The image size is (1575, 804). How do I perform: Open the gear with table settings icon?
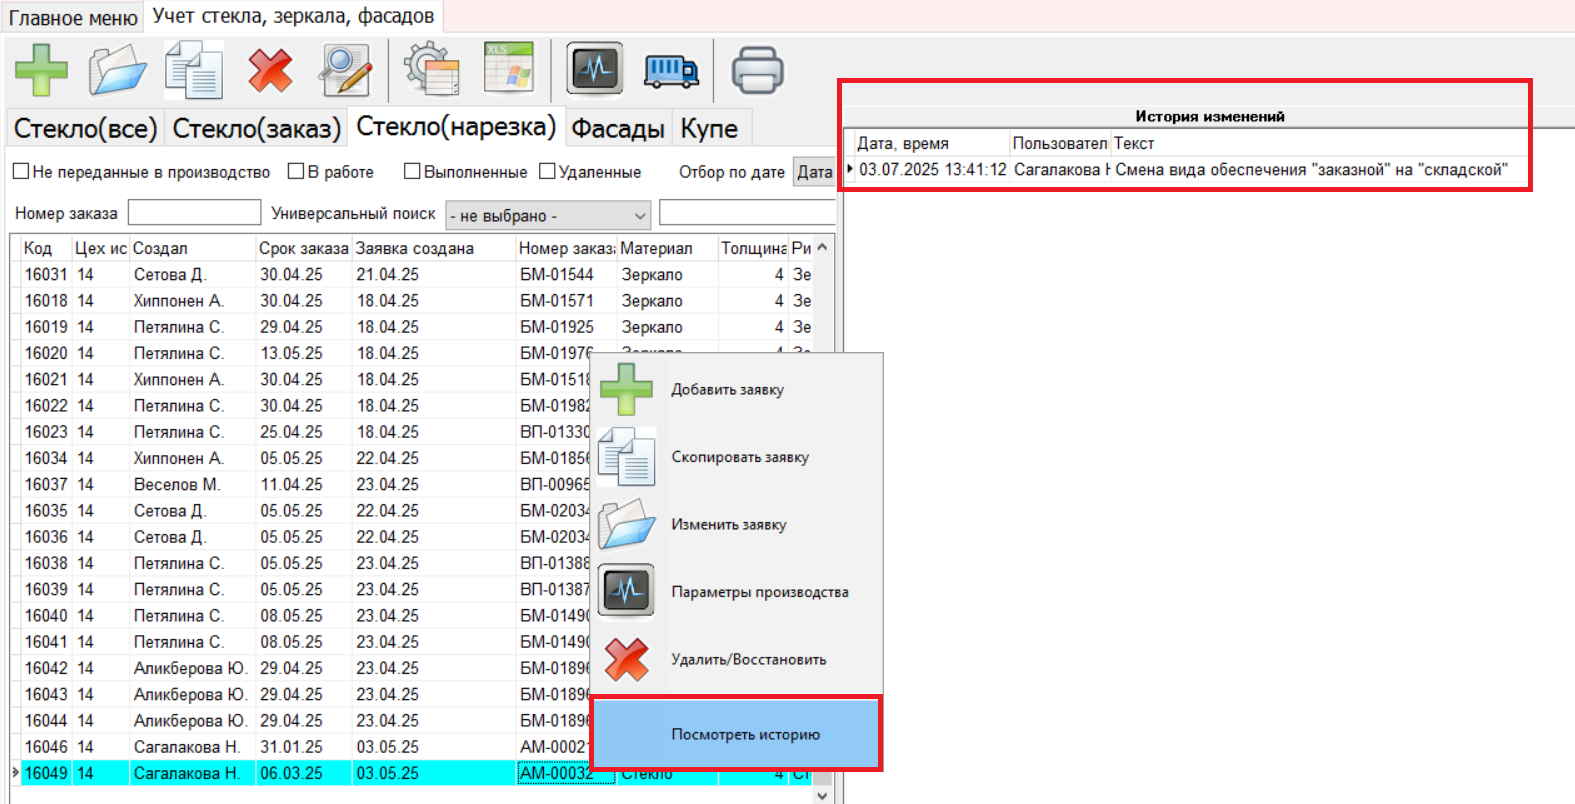tap(432, 70)
